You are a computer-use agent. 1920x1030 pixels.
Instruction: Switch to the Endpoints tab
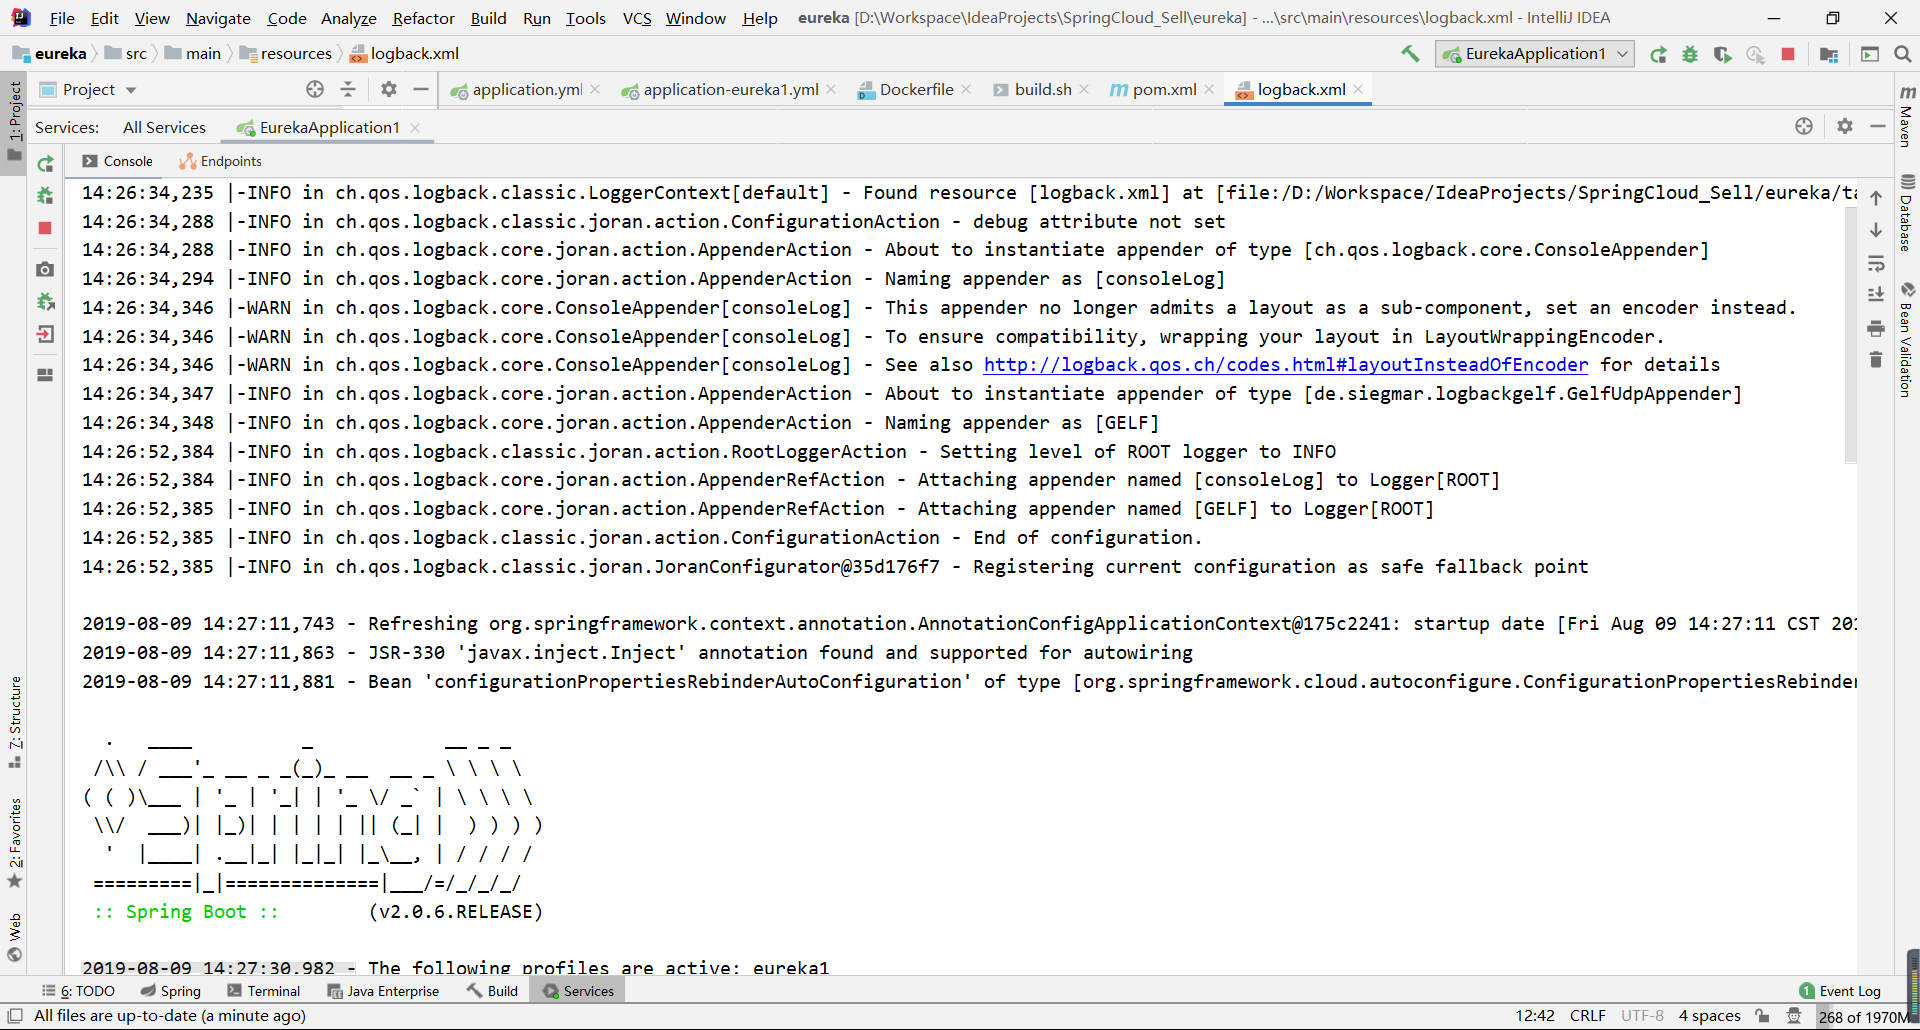pyautogui.click(x=221, y=161)
